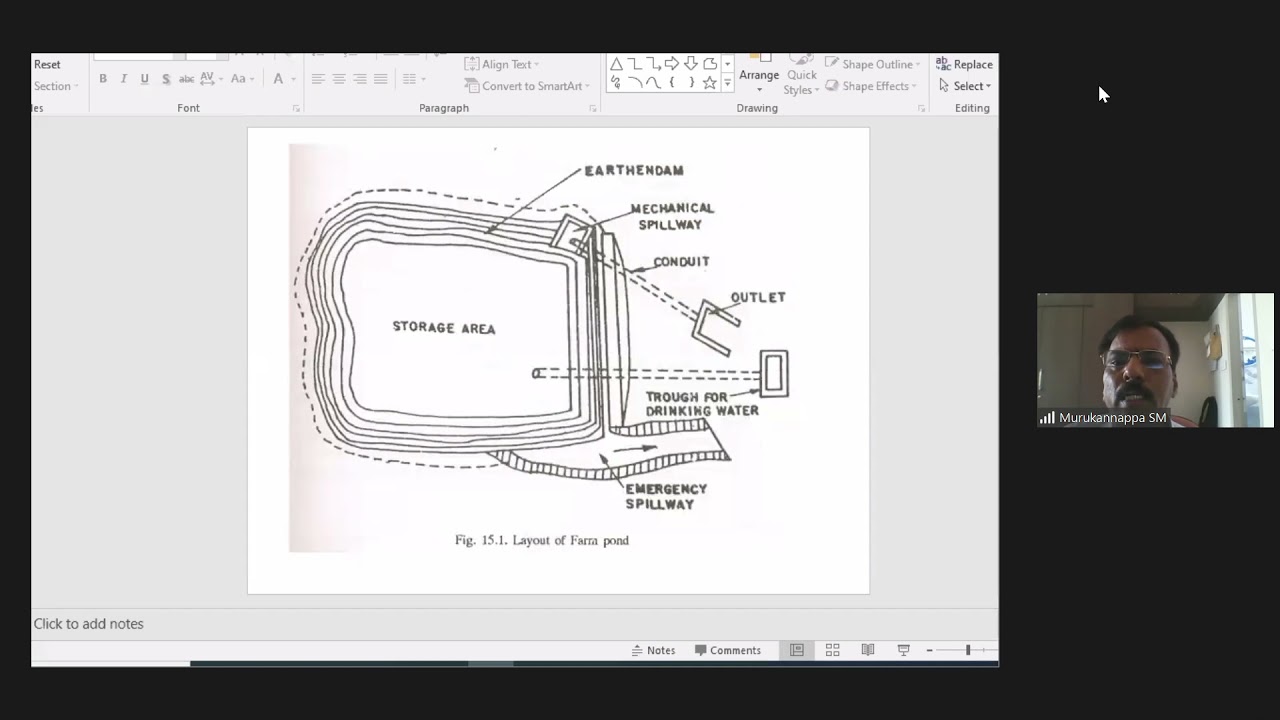Open Drawing format dialog launcher
Screen dimensions: 1280x720
[921, 108]
